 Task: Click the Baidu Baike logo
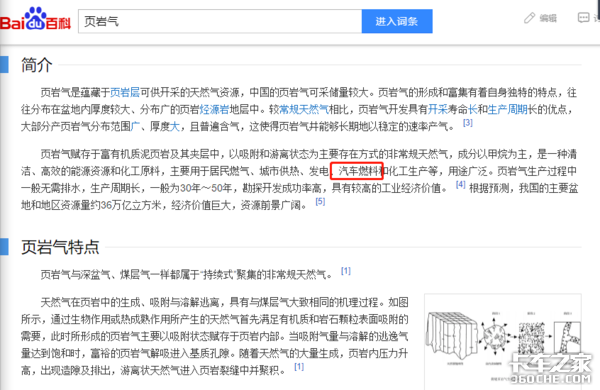point(36,19)
